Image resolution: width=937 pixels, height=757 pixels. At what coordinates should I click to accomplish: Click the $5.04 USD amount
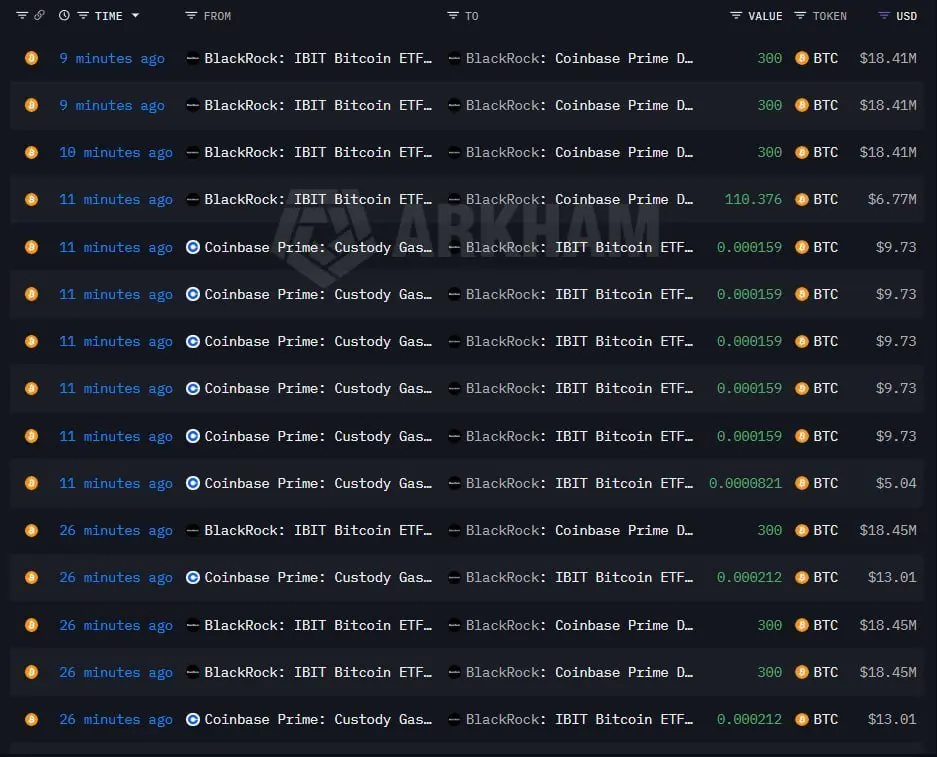pyautogui.click(x=896, y=483)
